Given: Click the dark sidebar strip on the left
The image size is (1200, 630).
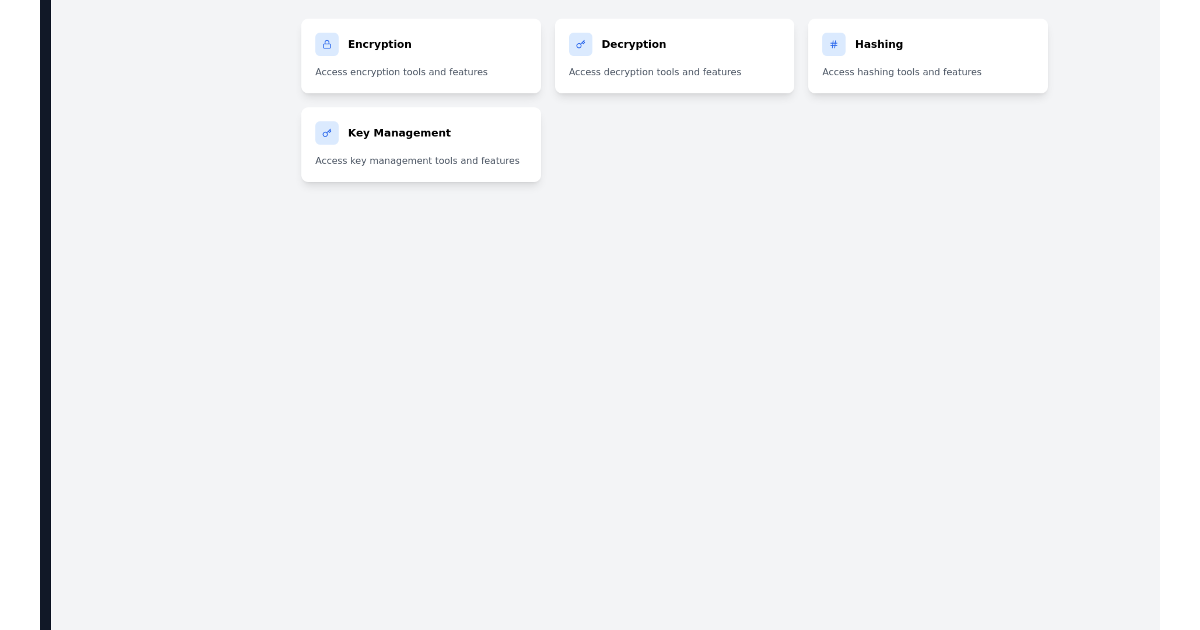Looking at the screenshot, I should pos(45,315).
